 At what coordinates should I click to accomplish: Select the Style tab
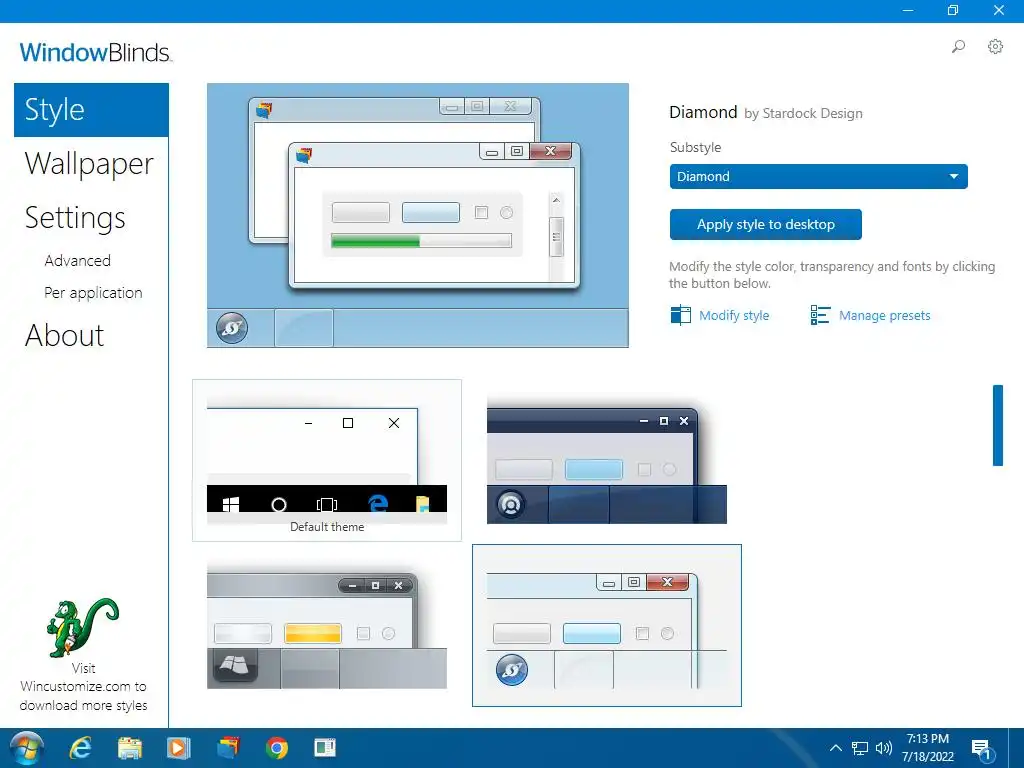pos(91,110)
